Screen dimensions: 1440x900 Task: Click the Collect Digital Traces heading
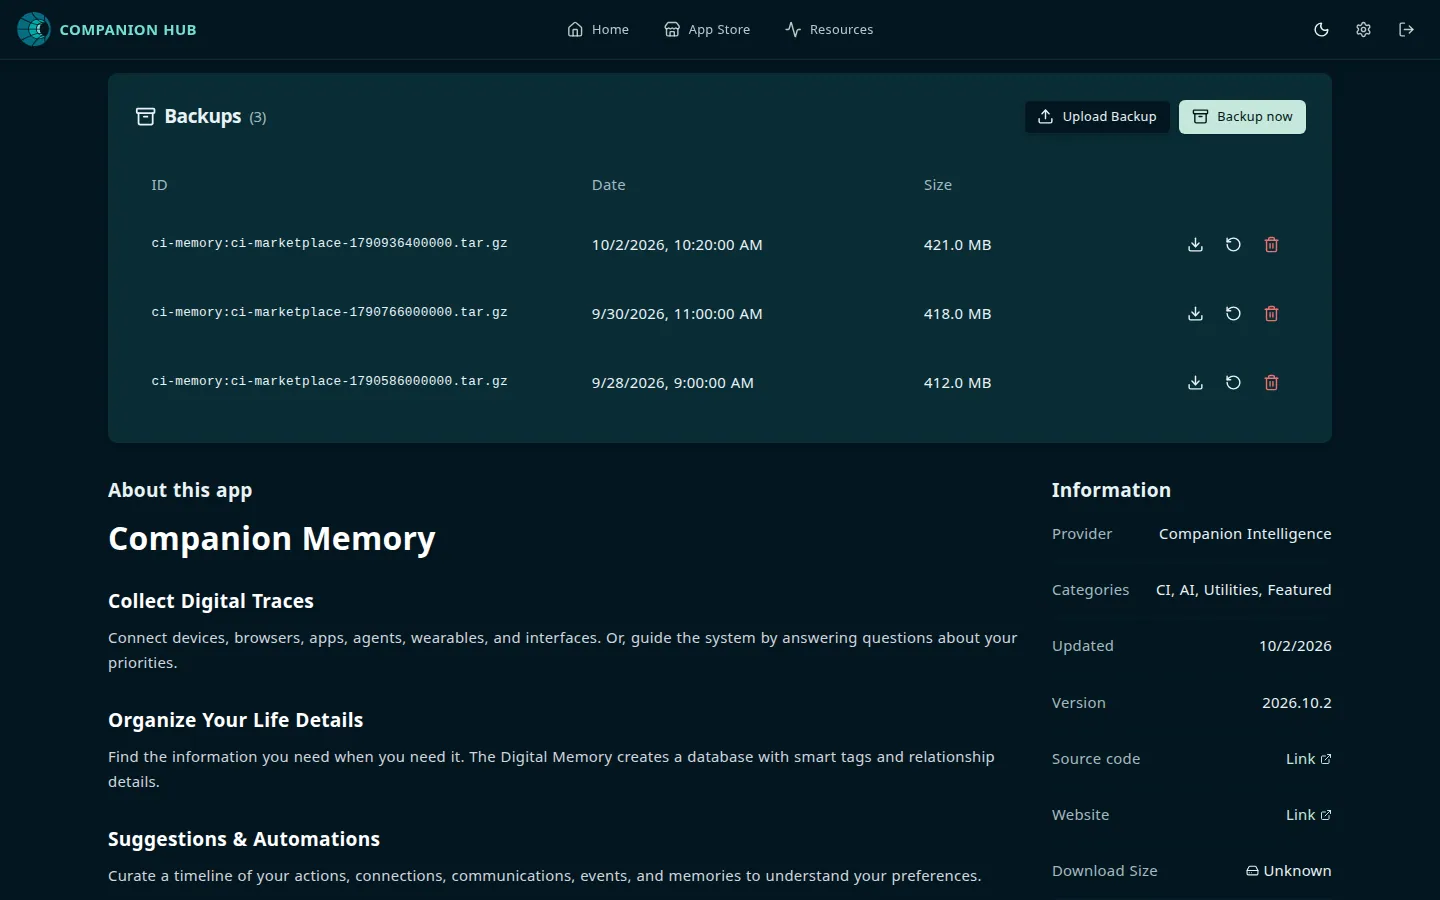[211, 601]
